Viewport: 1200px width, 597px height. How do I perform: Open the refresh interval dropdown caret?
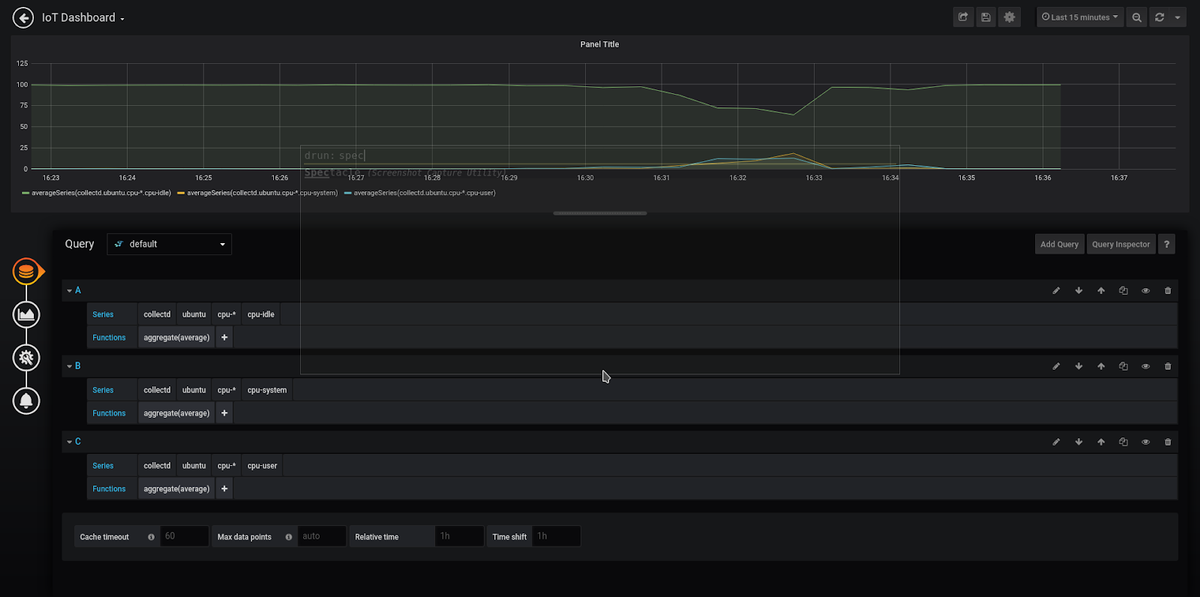tap(1180, 17)
